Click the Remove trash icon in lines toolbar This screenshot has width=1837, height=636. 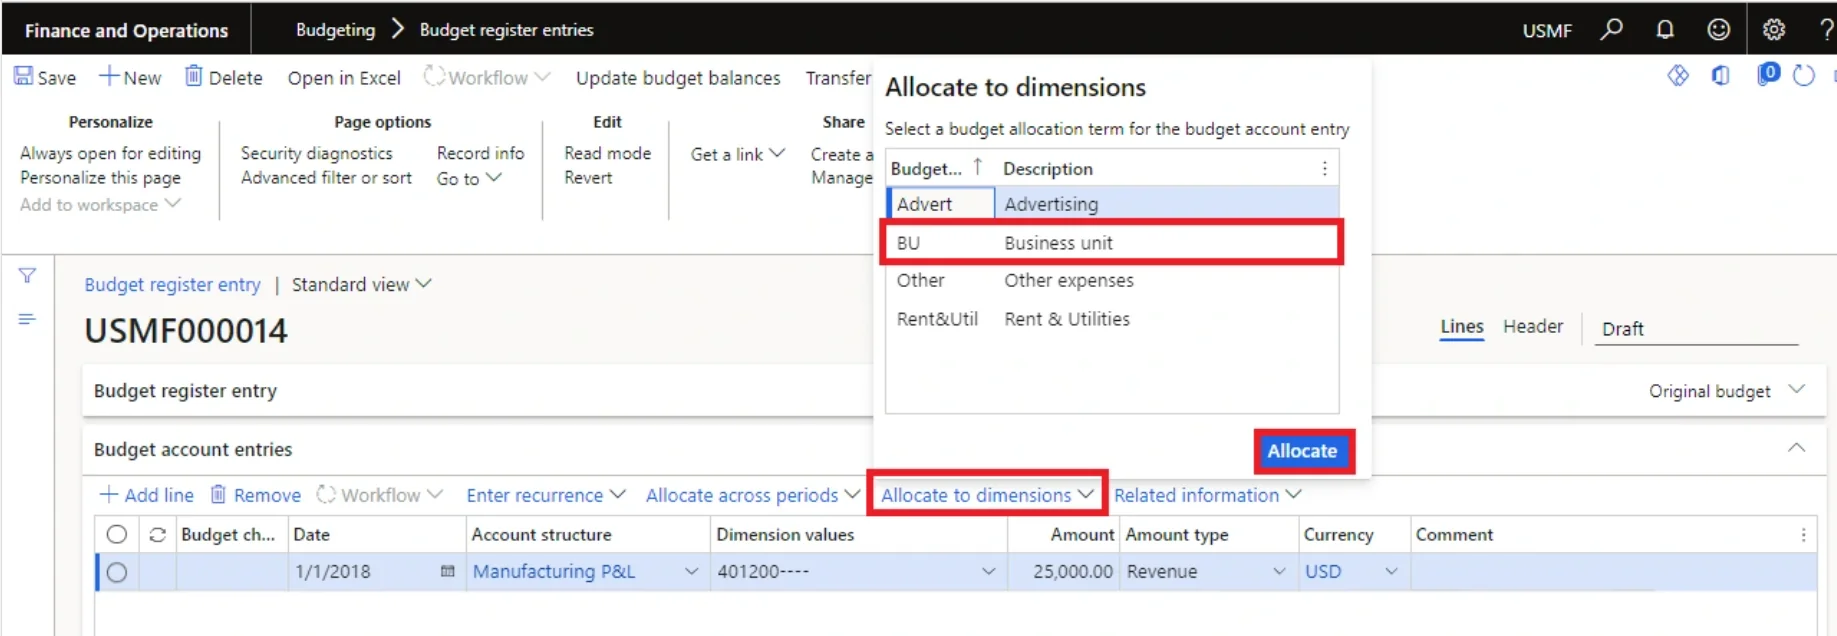tap(218, 494)
